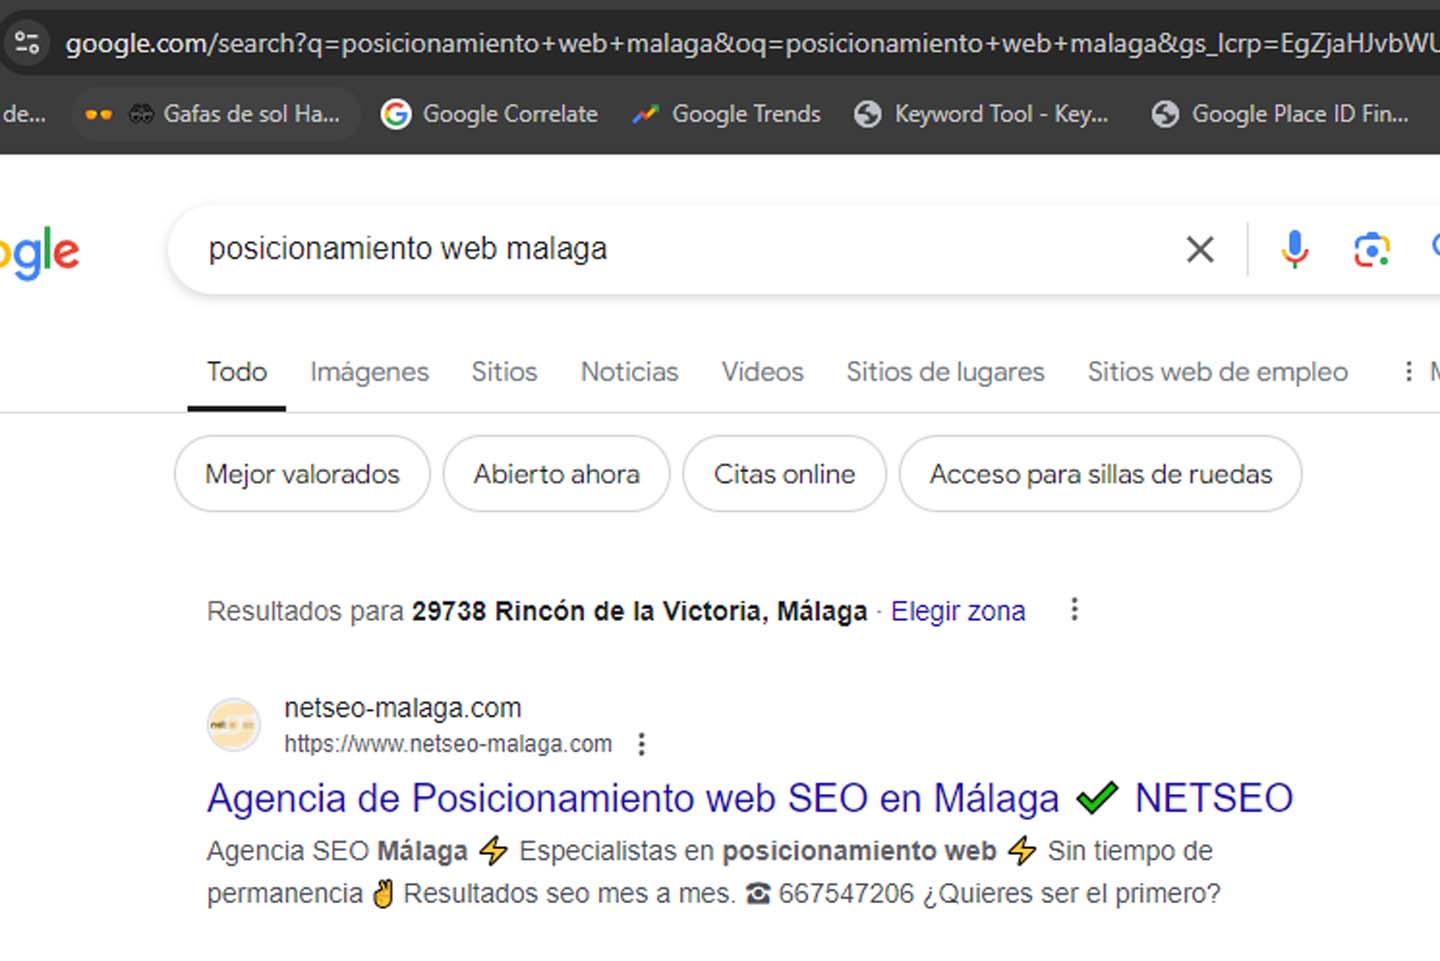
Task: Switch to the Sitios web de empleo tab
Action: point(1217,372)
